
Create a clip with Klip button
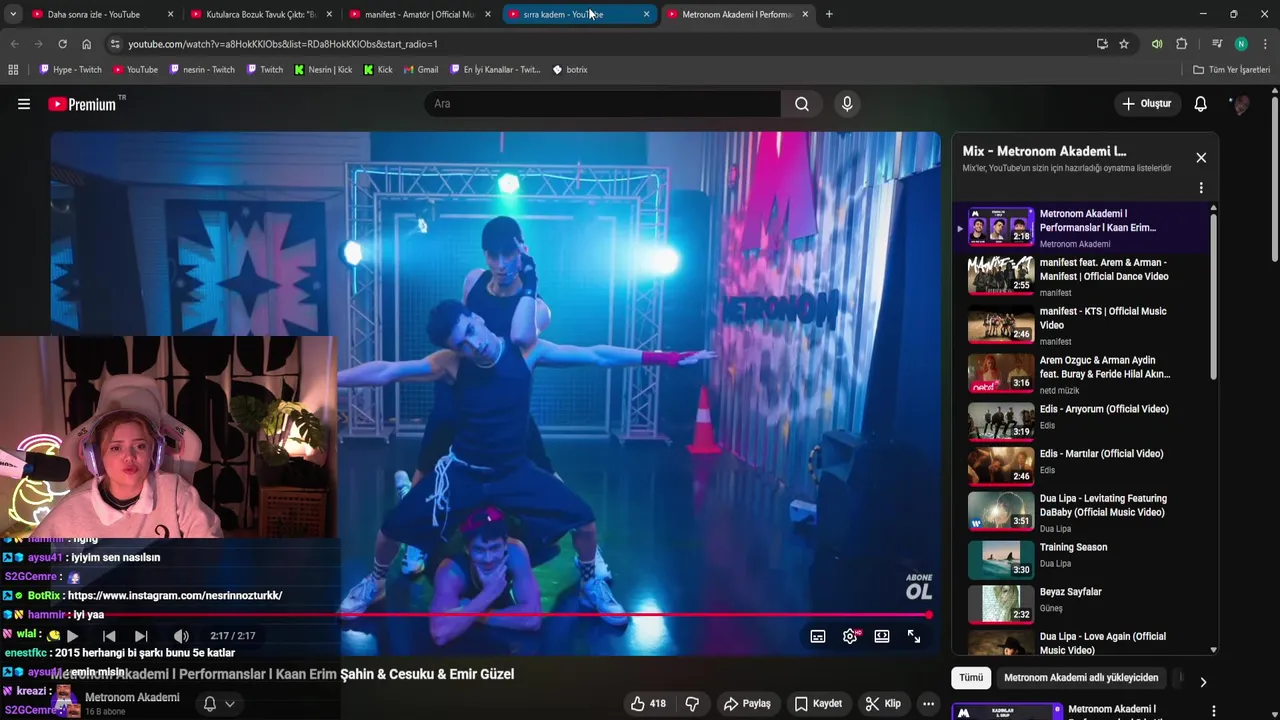tap(883, 704)
